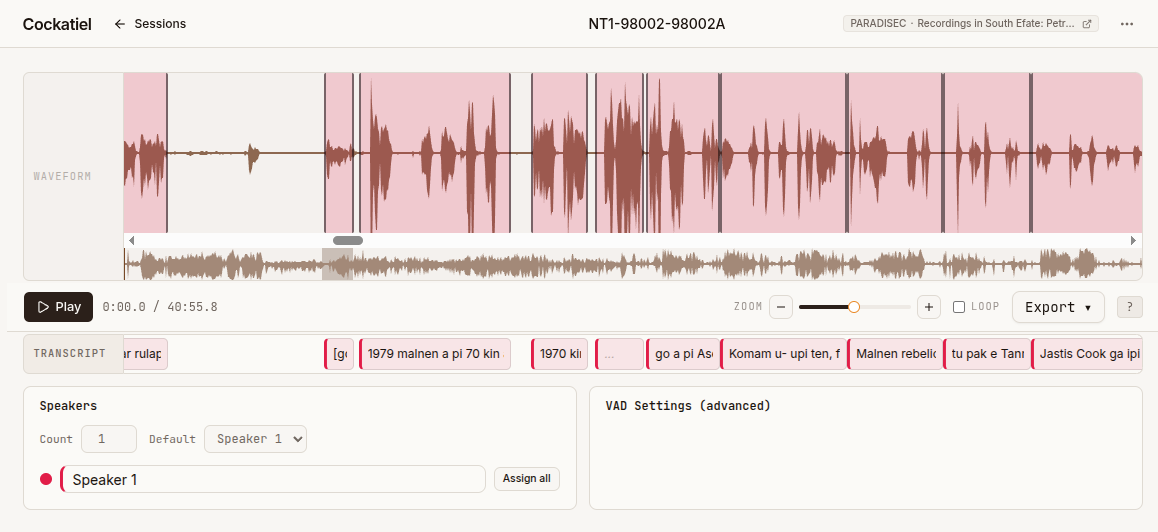This screenshot has width=1158, height=532.
Task: Select transcript segment 'Komam u- upi ten, f'
Action: pos(783,354)
